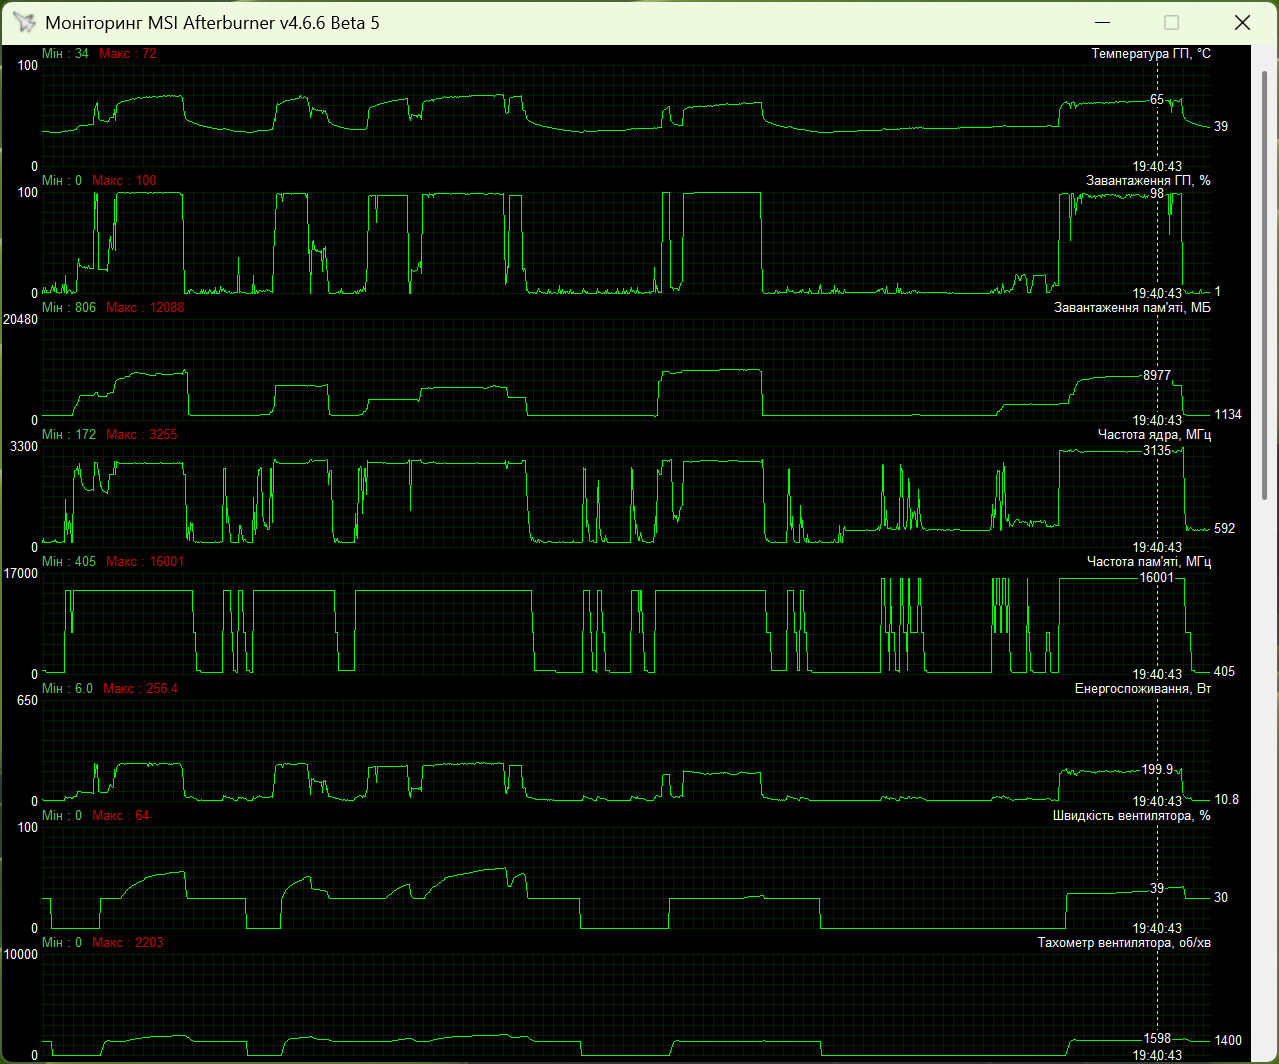Image resolution: width=1279 pixels, height=1064 pixels.
Task: Click the 19:40:43 timestamp under temperature graph
Action: [x=1157, y=166]
